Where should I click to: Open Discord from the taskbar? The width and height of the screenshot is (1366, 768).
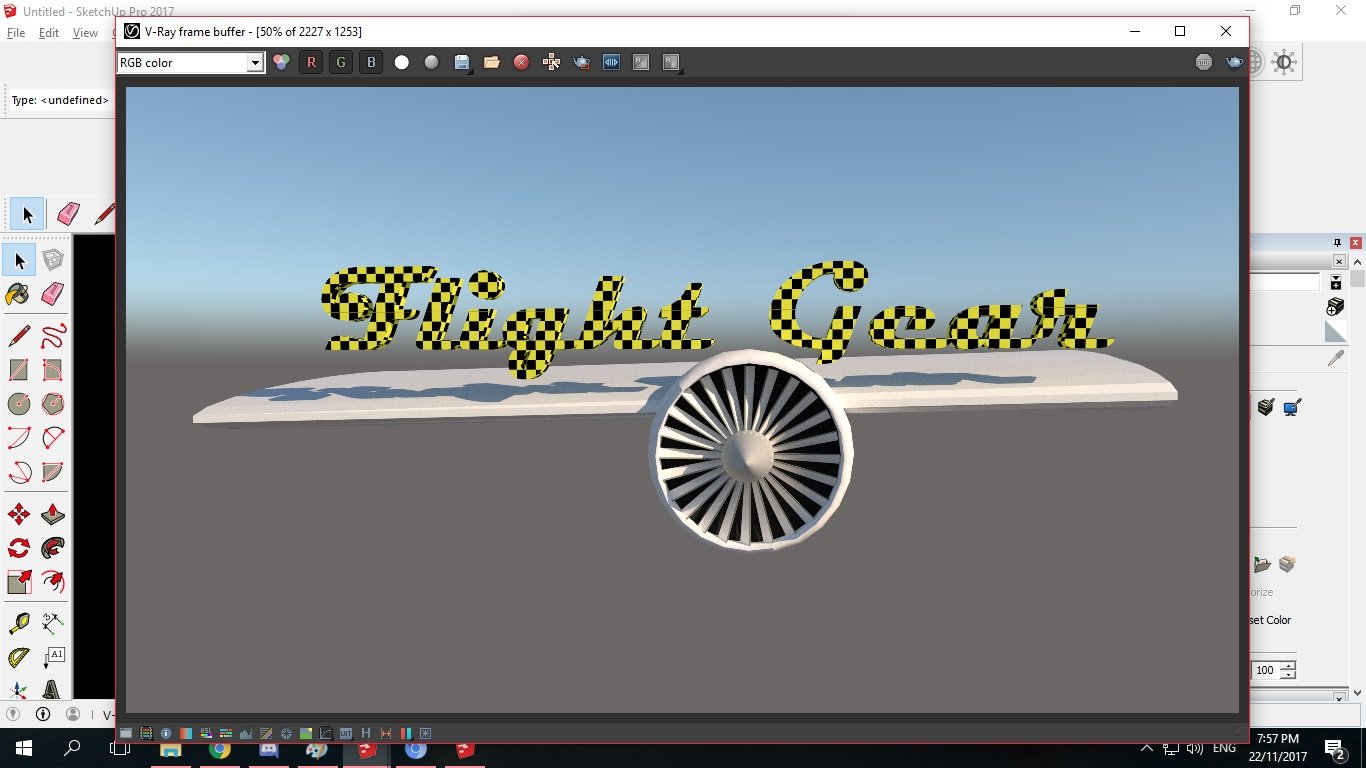269,748
